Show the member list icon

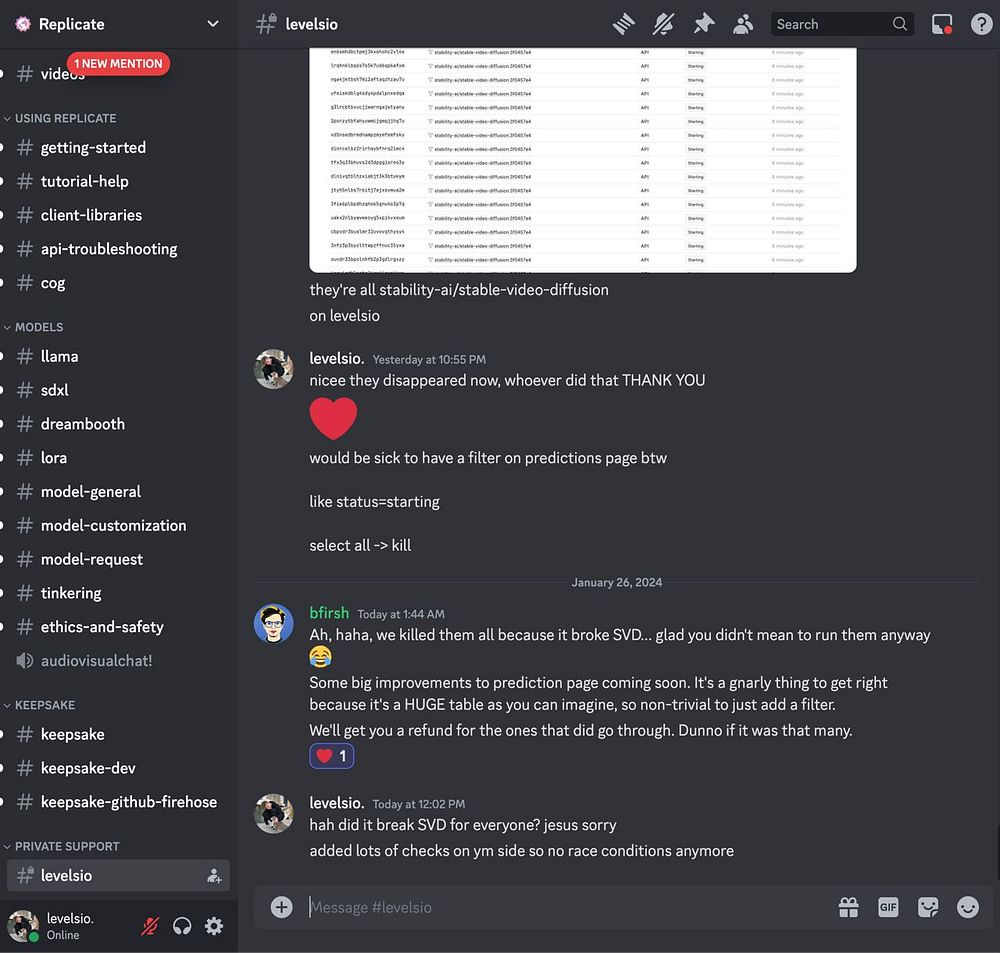pos(743,24)
